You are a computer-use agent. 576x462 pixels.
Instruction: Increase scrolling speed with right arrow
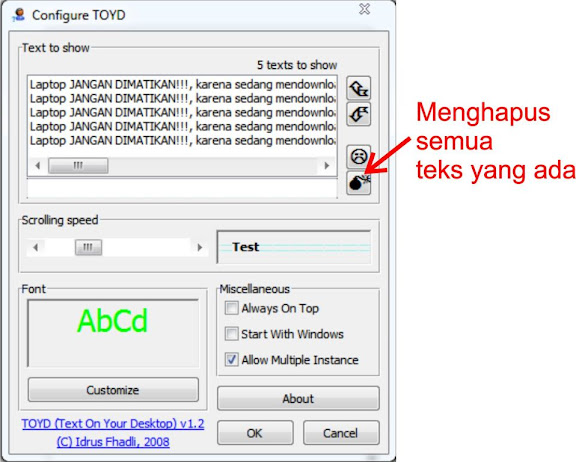click(199, 247)
